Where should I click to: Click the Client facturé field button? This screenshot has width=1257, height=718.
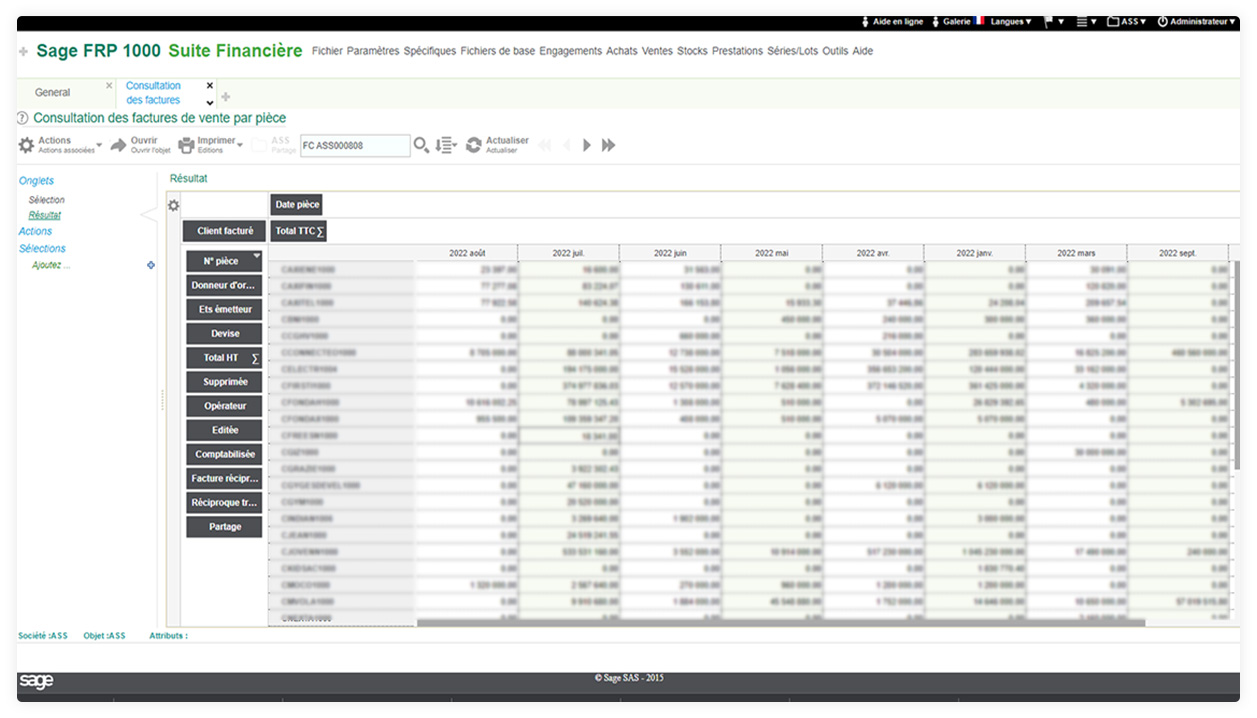(x=225, y=231)
